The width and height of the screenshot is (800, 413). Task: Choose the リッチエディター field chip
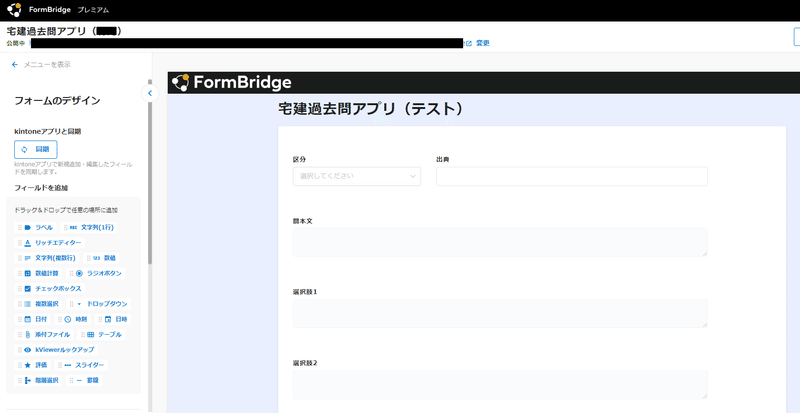point(50,243)
